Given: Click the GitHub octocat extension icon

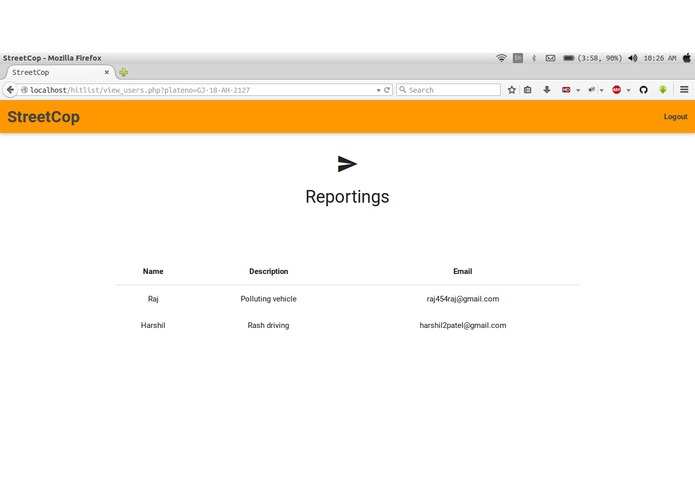Looking at the screenshot, I should pyautogui.click(x=644, y=90).
